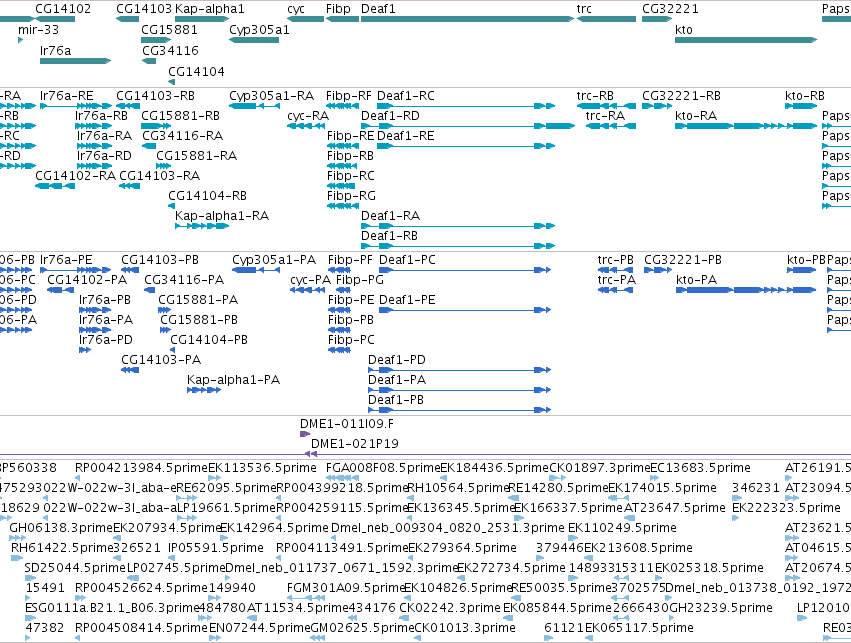Viewport: 851px width, 643px height.
Task: Click transcript label CG34116-RA
Action: click(182, 136)
